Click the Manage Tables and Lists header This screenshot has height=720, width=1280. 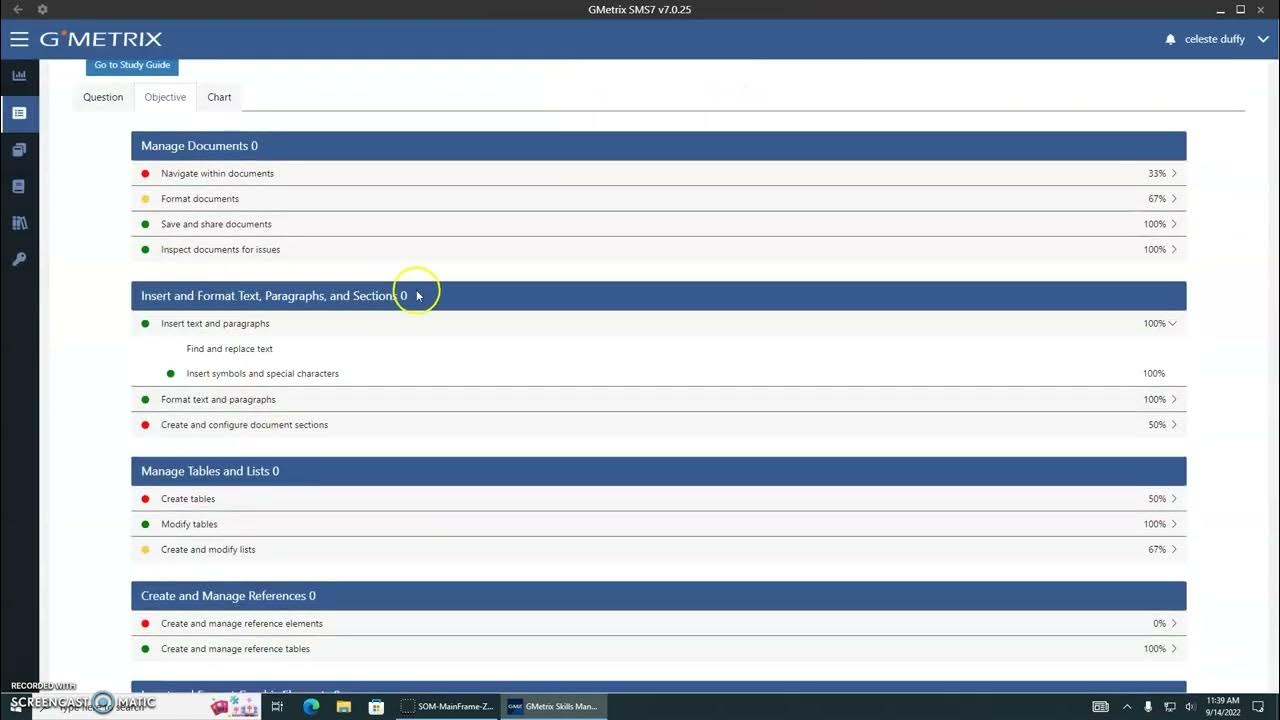(658, 471)
